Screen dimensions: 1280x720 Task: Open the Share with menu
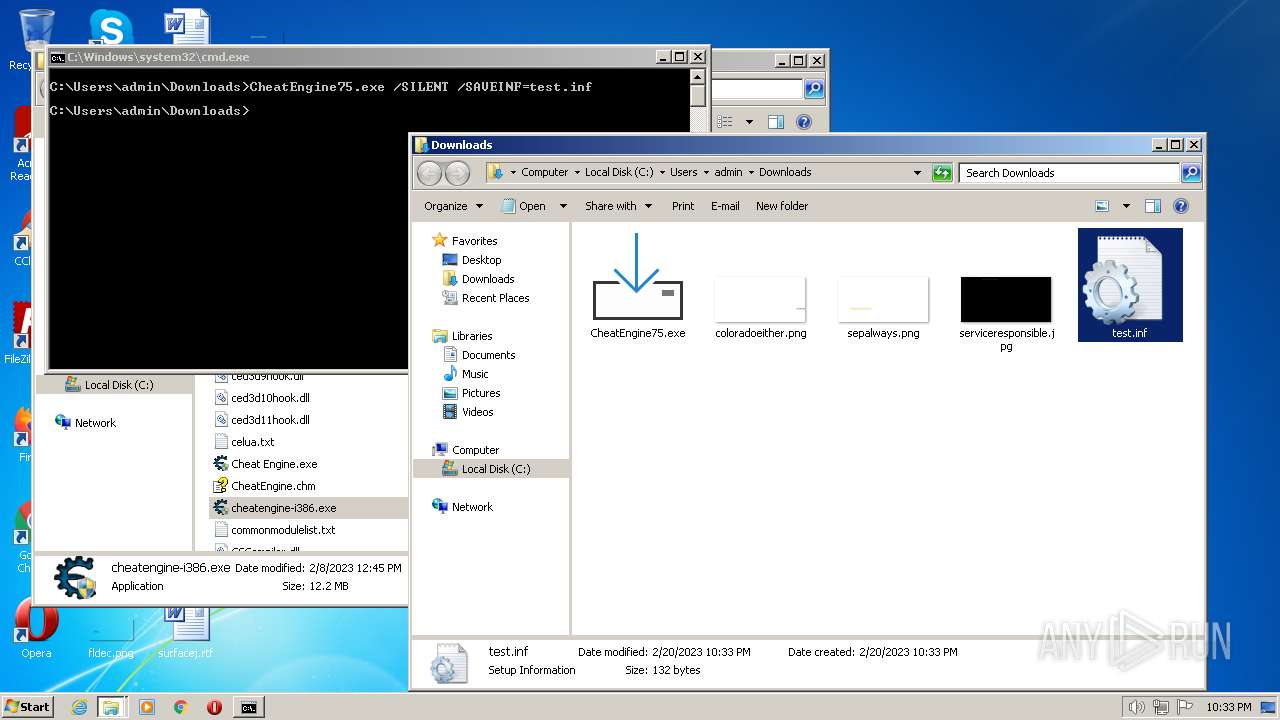click(618, 206)
